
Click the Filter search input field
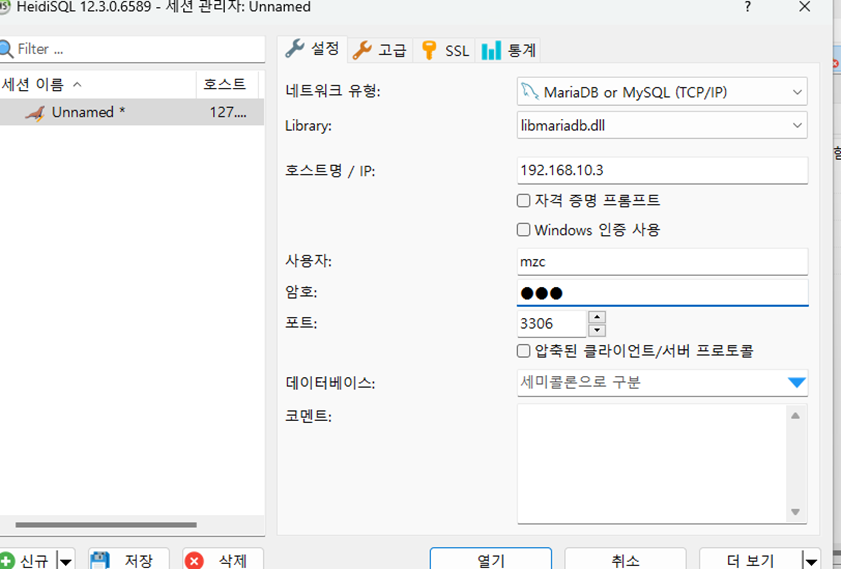pyautogui.click(x=132, y=49)
